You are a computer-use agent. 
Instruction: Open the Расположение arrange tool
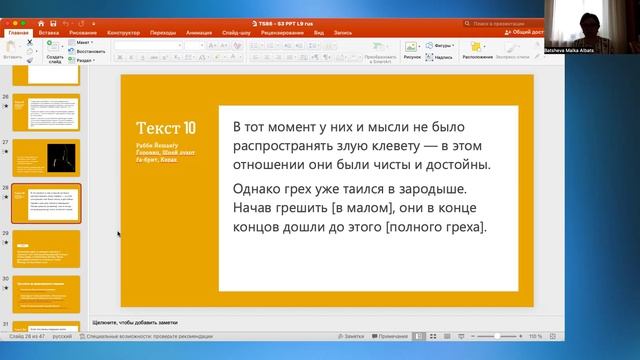(477, 50)
